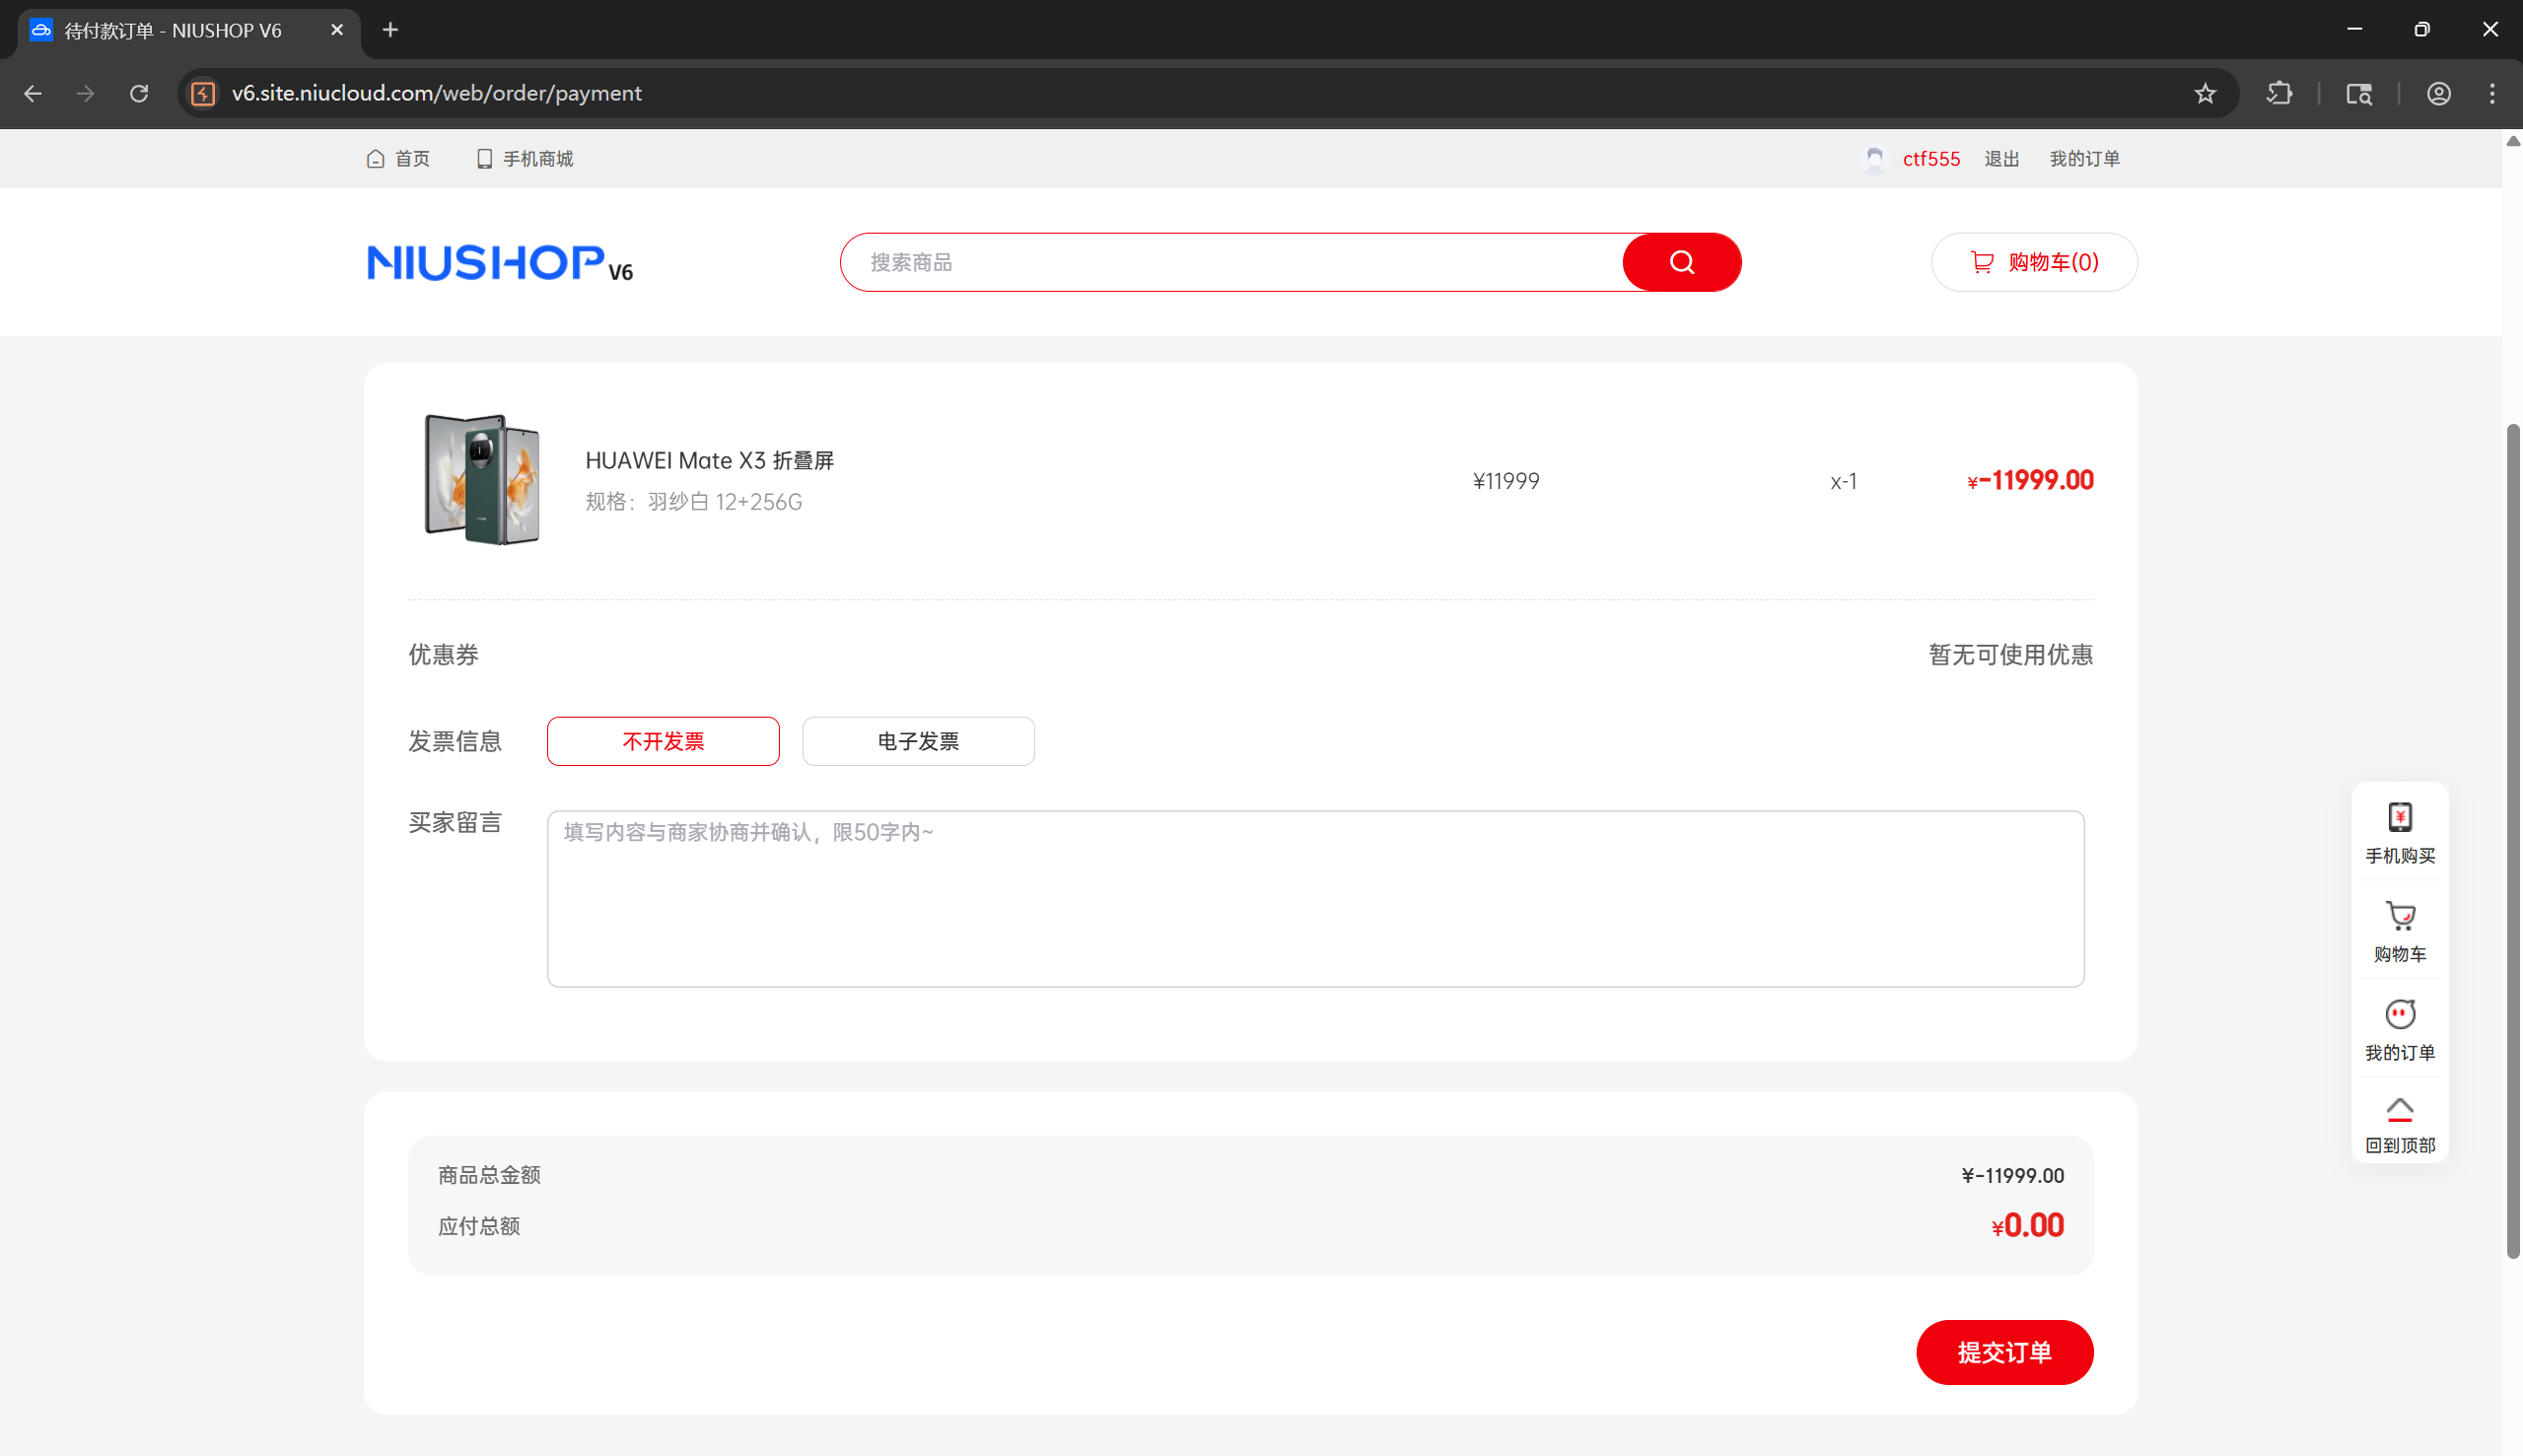The height and width of the screenshot is (1456, 2523).
Task: Open the browser profile avatar icon
Action: (x=2438, y=93)
